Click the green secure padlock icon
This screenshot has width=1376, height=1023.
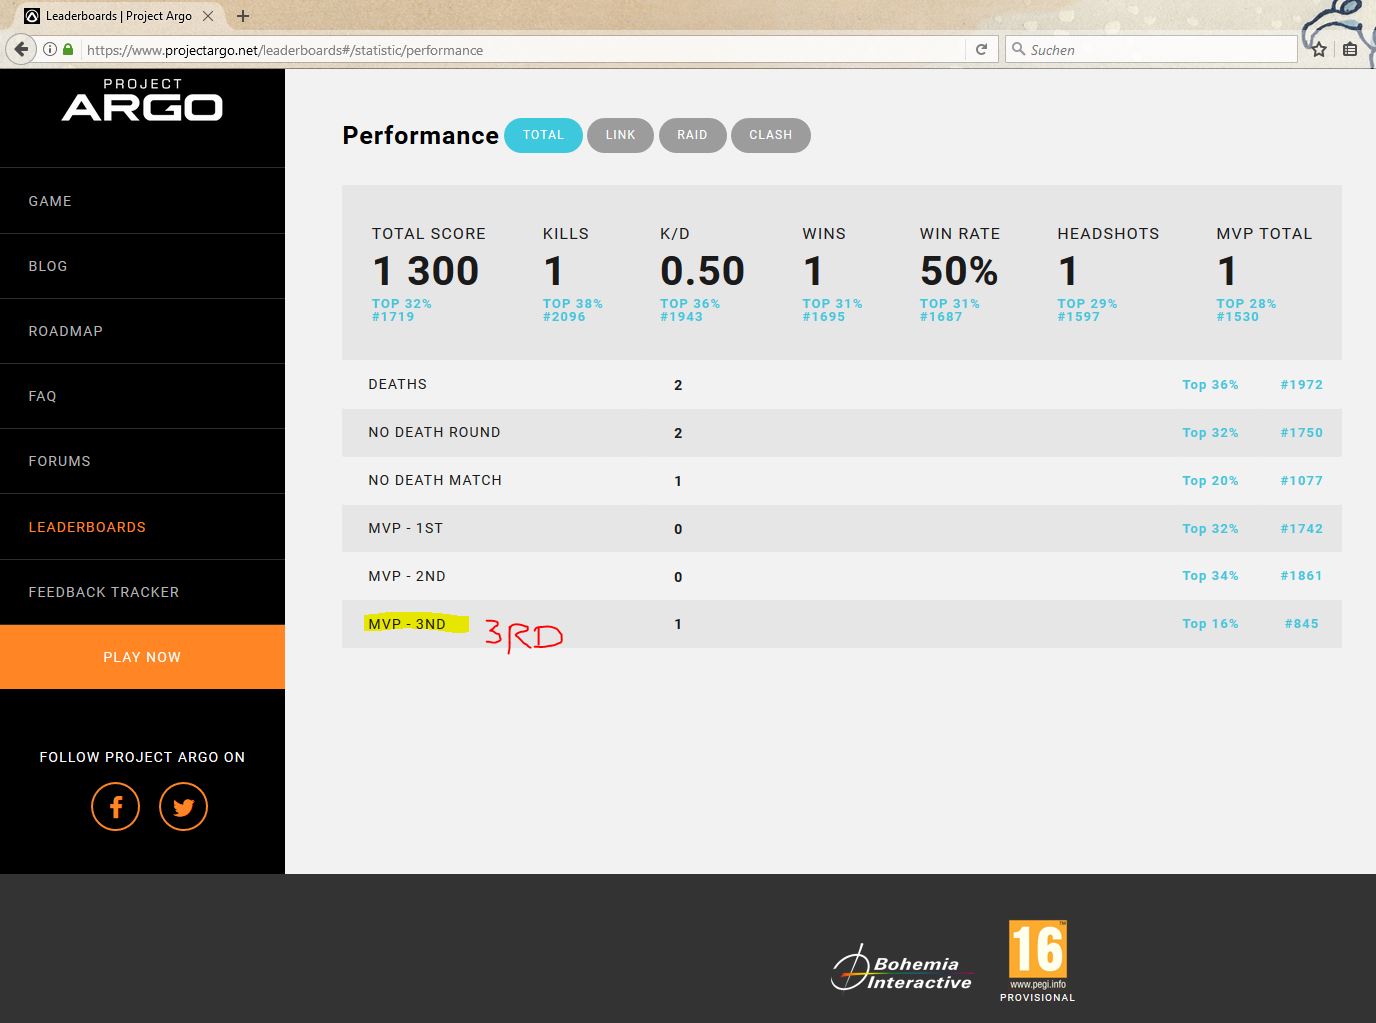[68, 49]
